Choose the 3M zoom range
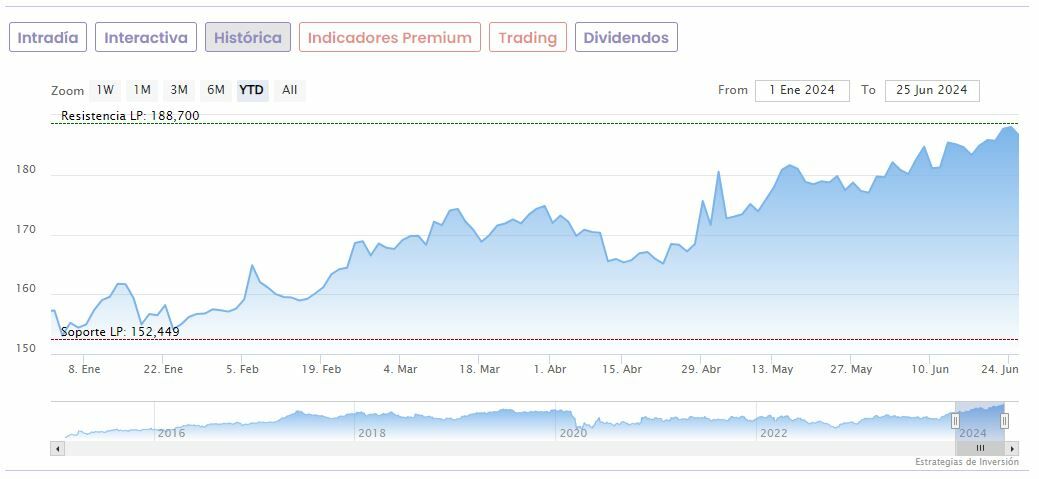The image size is (1039, 479). click(179, 90)
